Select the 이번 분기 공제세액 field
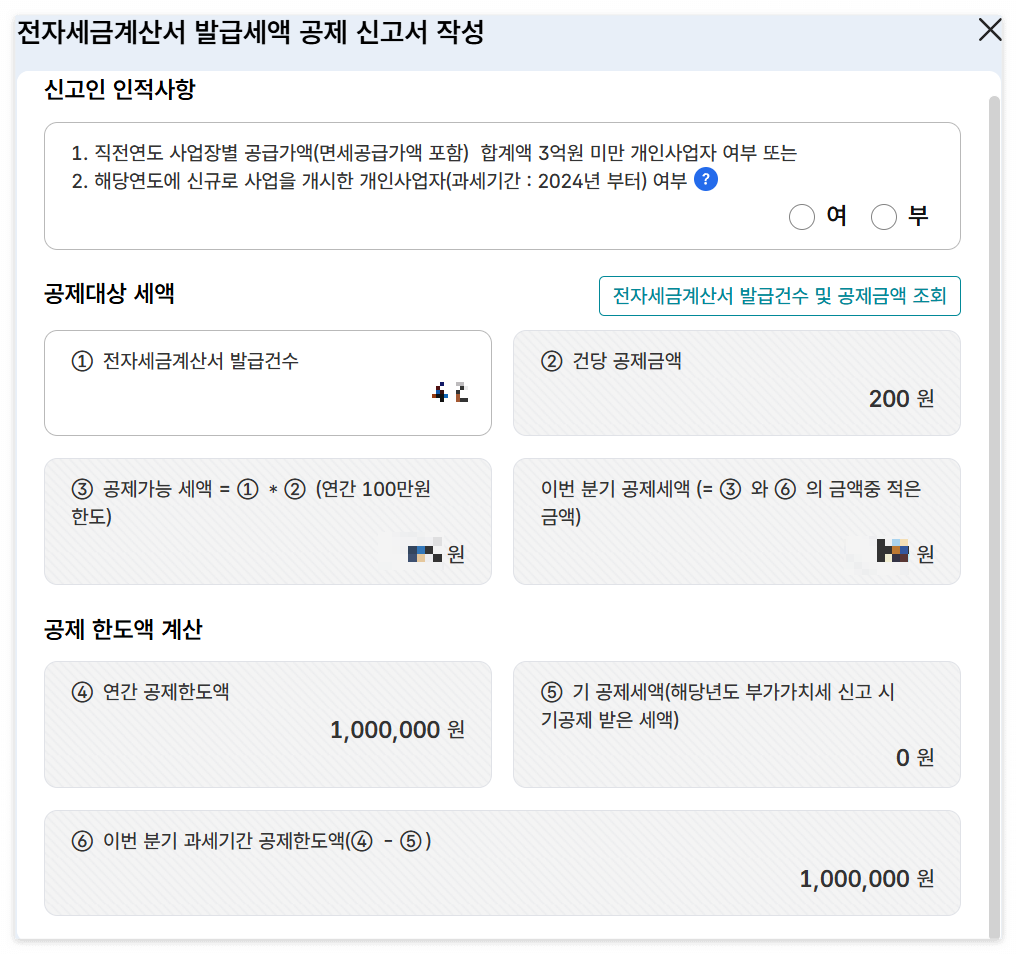The height and width of the screenshot is (954, 1017). tap(736, 521)
